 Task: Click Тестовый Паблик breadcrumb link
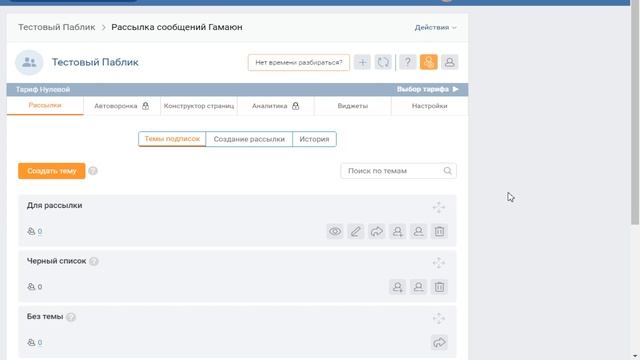57,27
